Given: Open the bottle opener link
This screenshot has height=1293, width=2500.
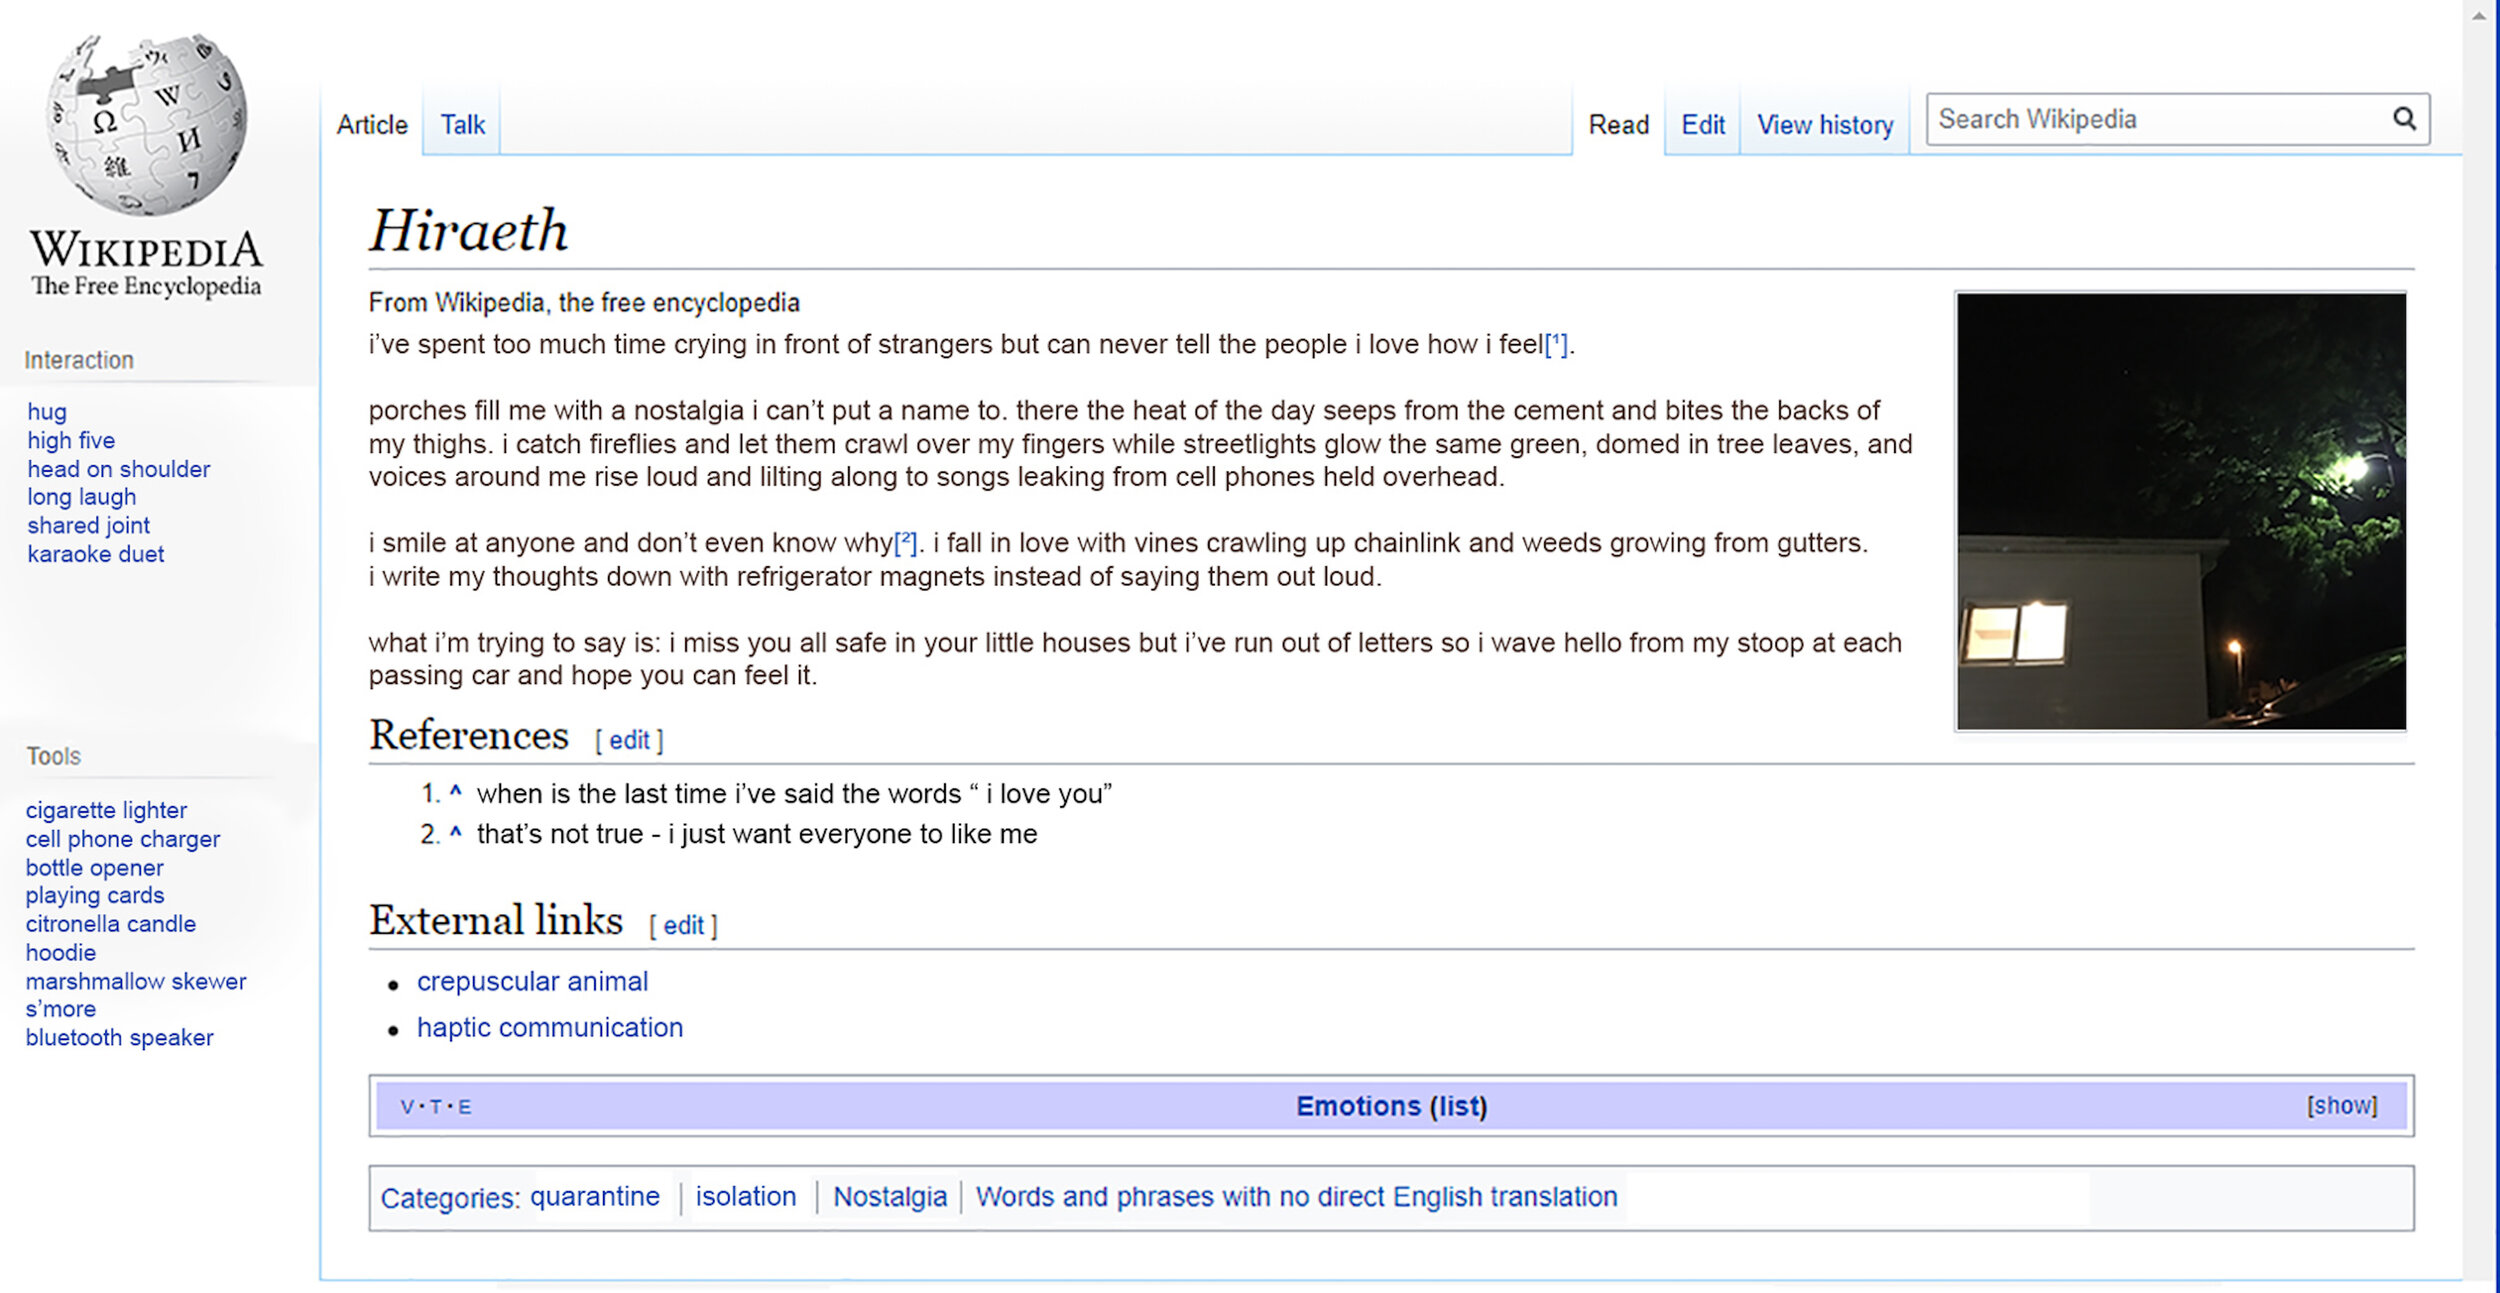Looking at the screenshot, I should pyautogui.click(x=94, y=867).
